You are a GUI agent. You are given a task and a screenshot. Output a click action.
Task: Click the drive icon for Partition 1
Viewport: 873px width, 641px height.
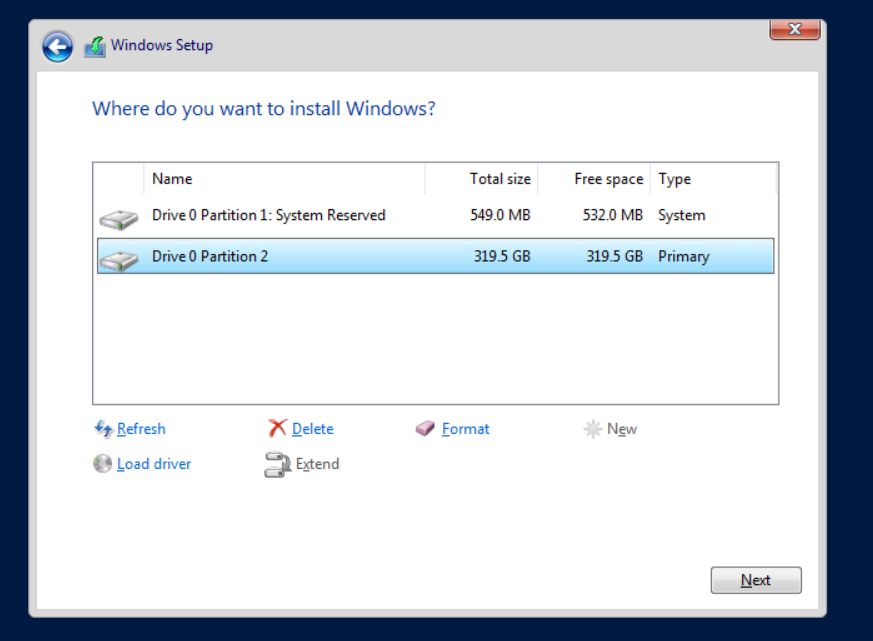click(x=119, y=217)
